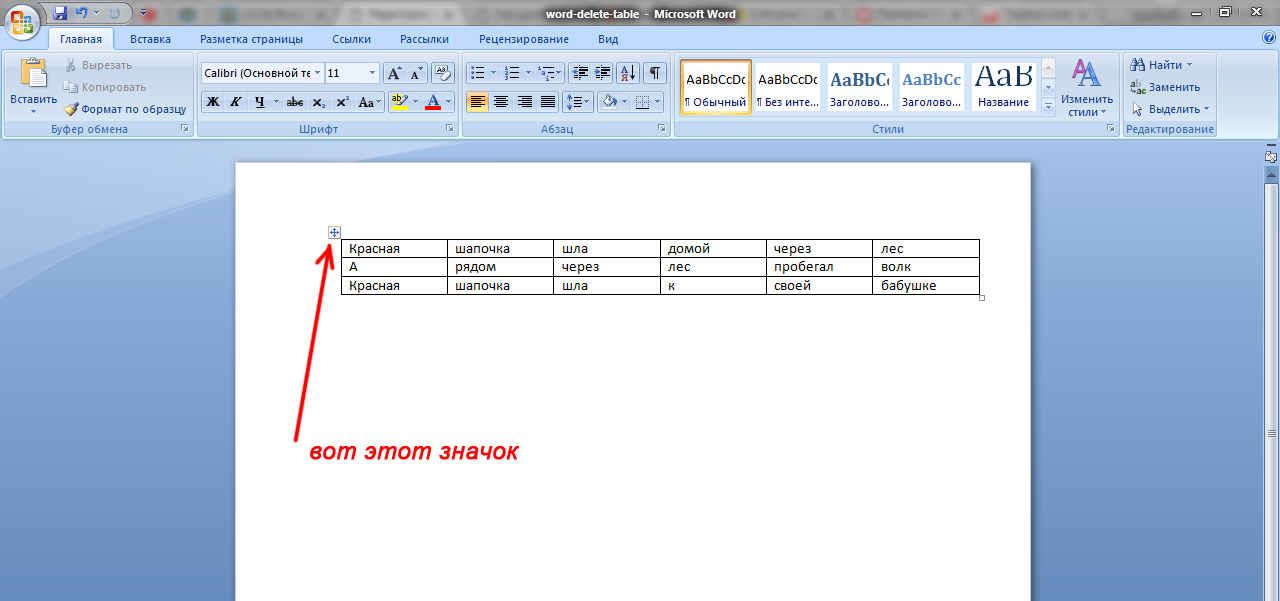Viewport: 1280px width, 601px height.
Task: Toggle bold (Ж) formatting
Action: [213, 102]
